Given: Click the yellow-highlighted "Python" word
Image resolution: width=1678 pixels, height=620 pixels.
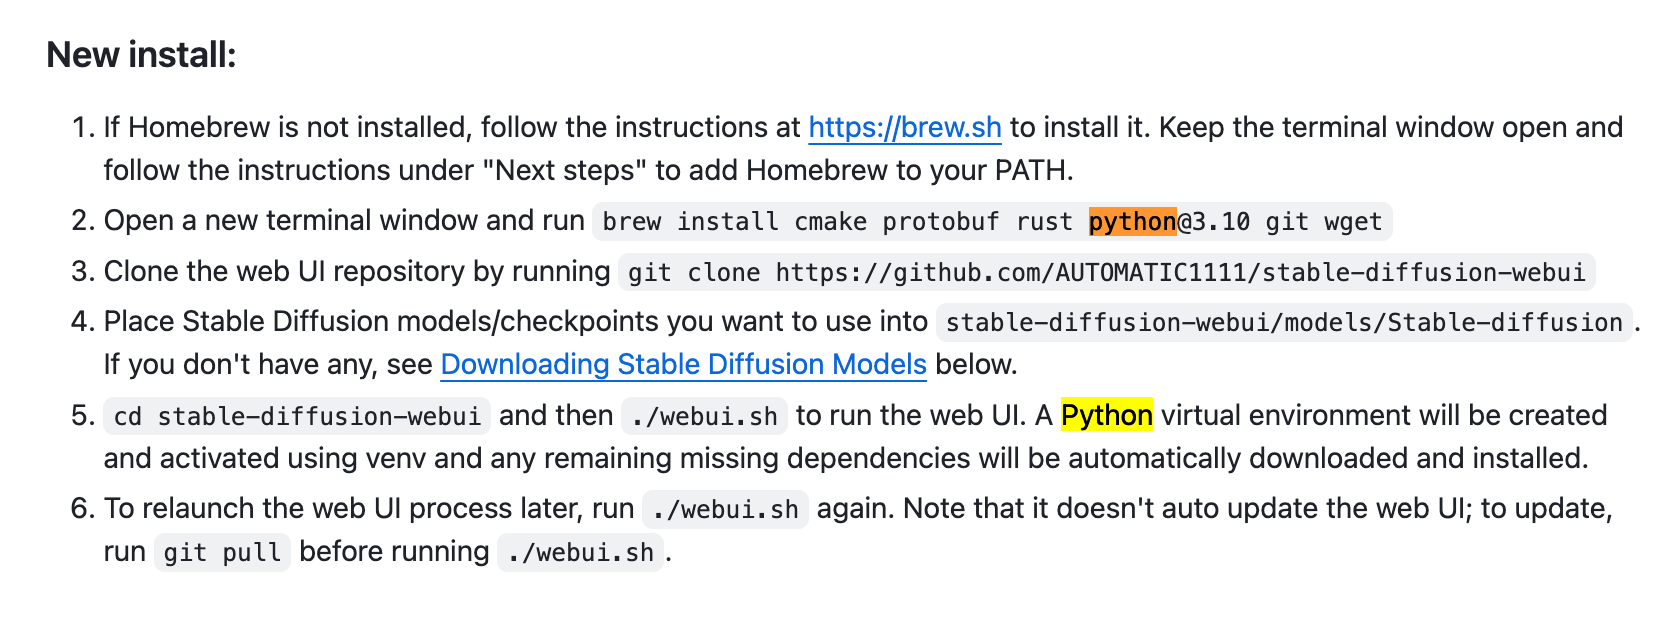Looking at the screenshot, I should [x=1106, y=416].
